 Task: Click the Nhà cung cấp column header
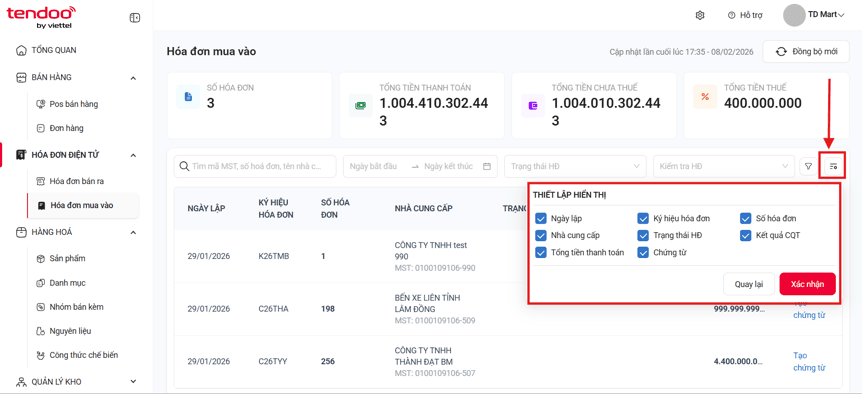(424, 208)
